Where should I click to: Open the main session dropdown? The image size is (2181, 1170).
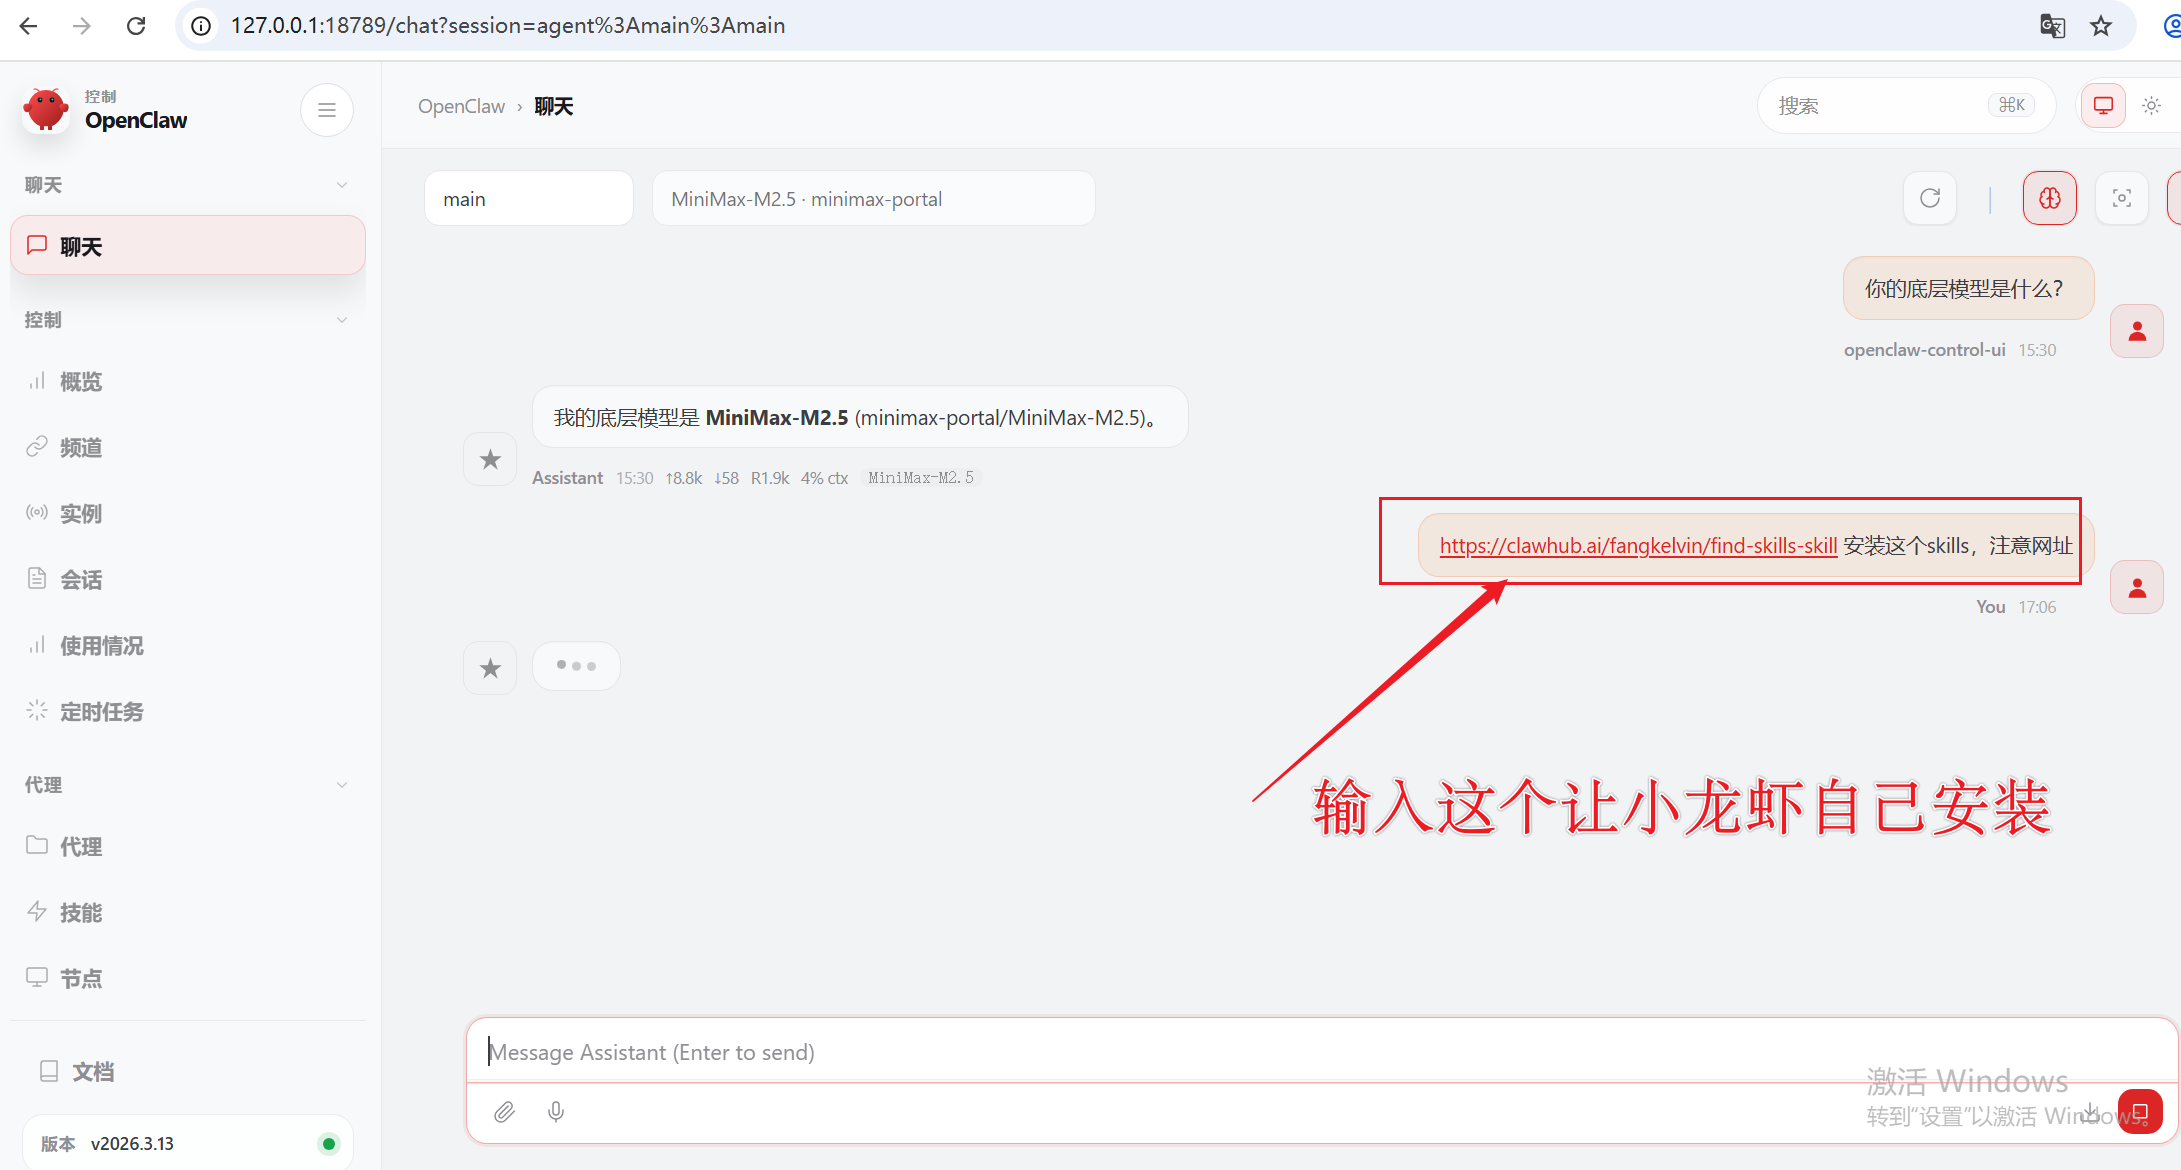pyautogui.click(x=529, y=199)
